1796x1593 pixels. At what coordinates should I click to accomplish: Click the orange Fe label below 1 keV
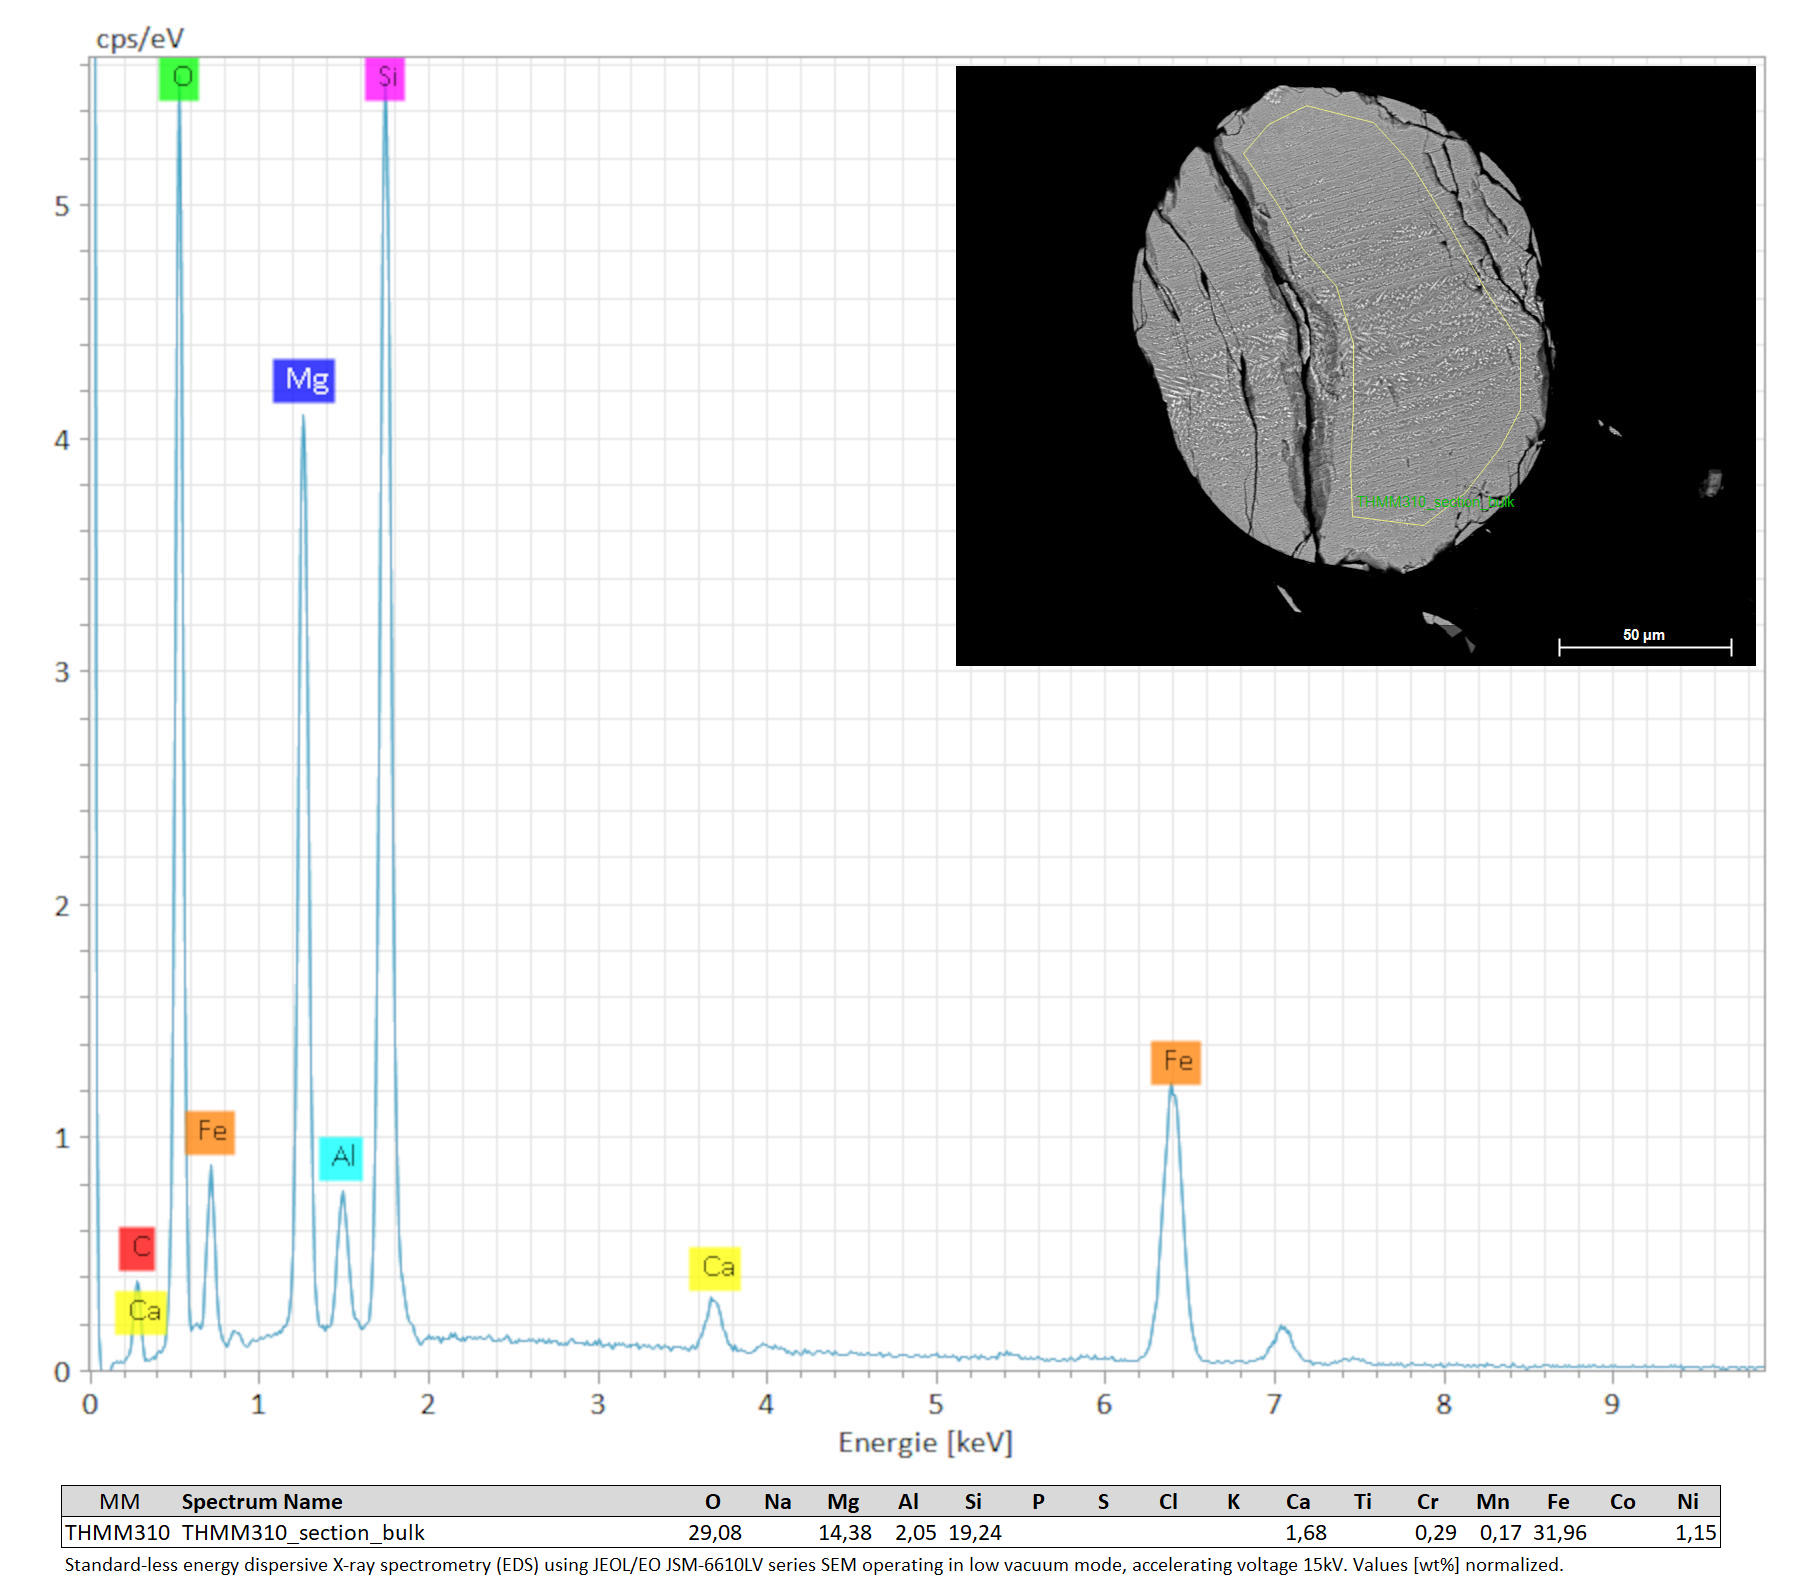tap(210, 1132)
